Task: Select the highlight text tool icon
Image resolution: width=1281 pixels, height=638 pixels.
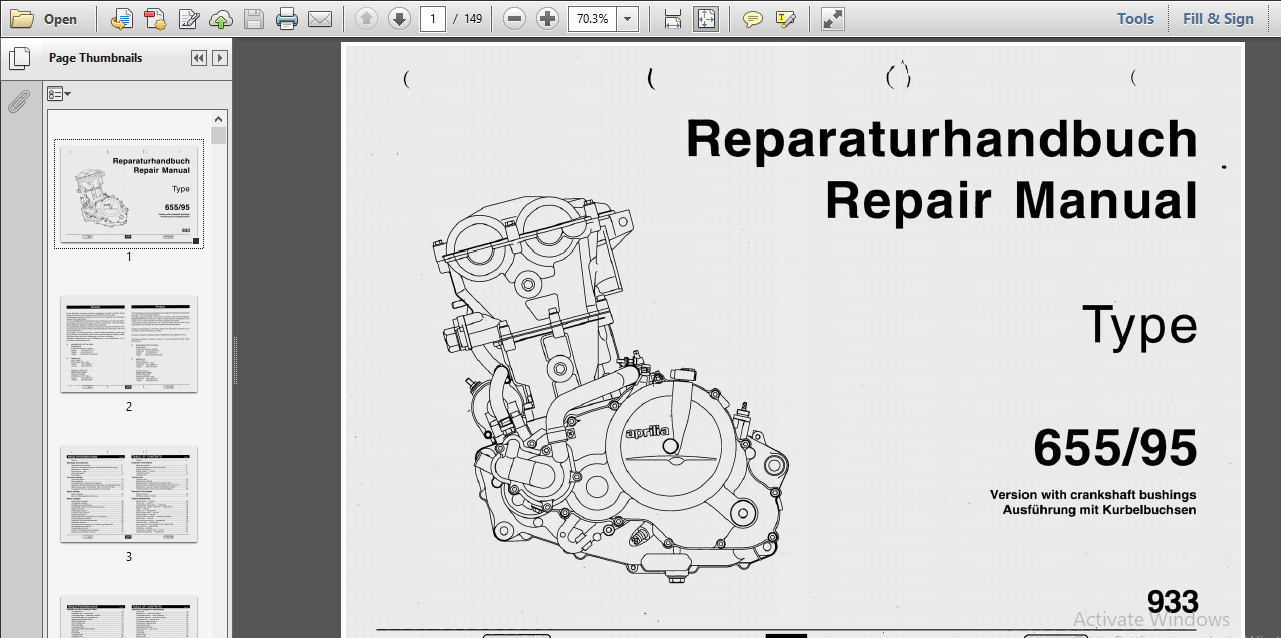Action: click(x=786, y=19)
